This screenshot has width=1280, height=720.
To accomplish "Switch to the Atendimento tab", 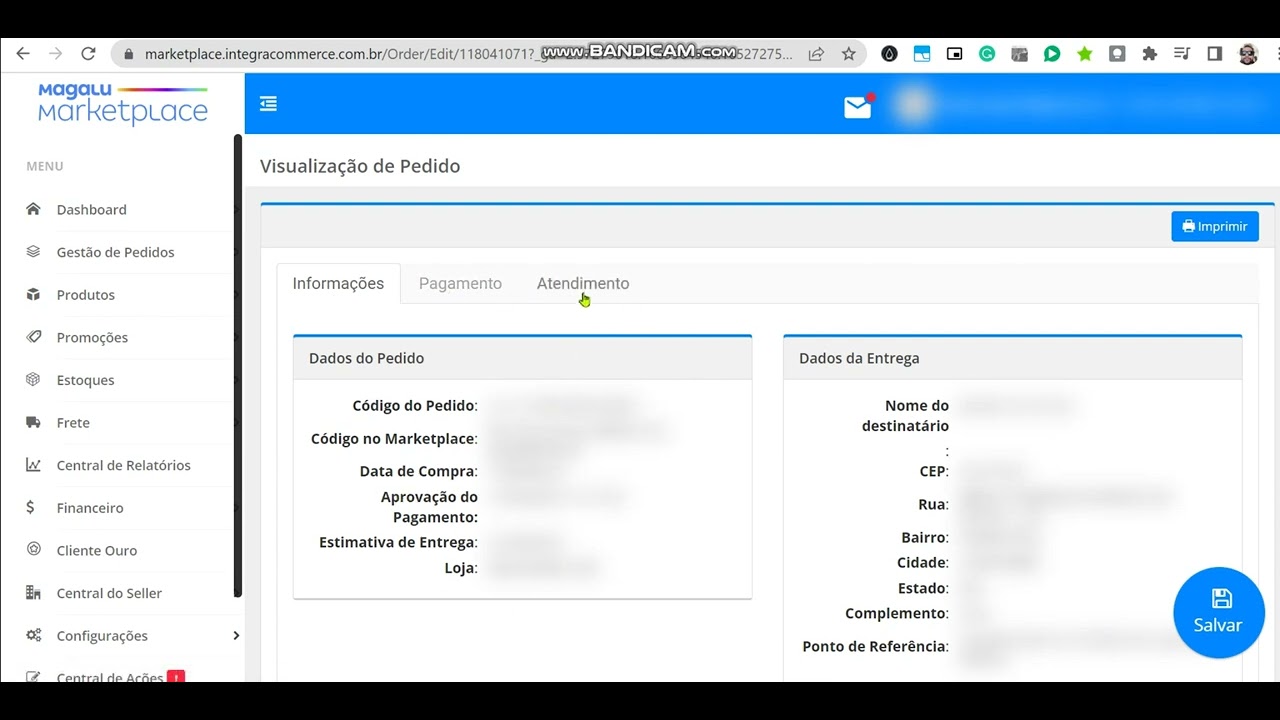I will (x=583, y=283).
